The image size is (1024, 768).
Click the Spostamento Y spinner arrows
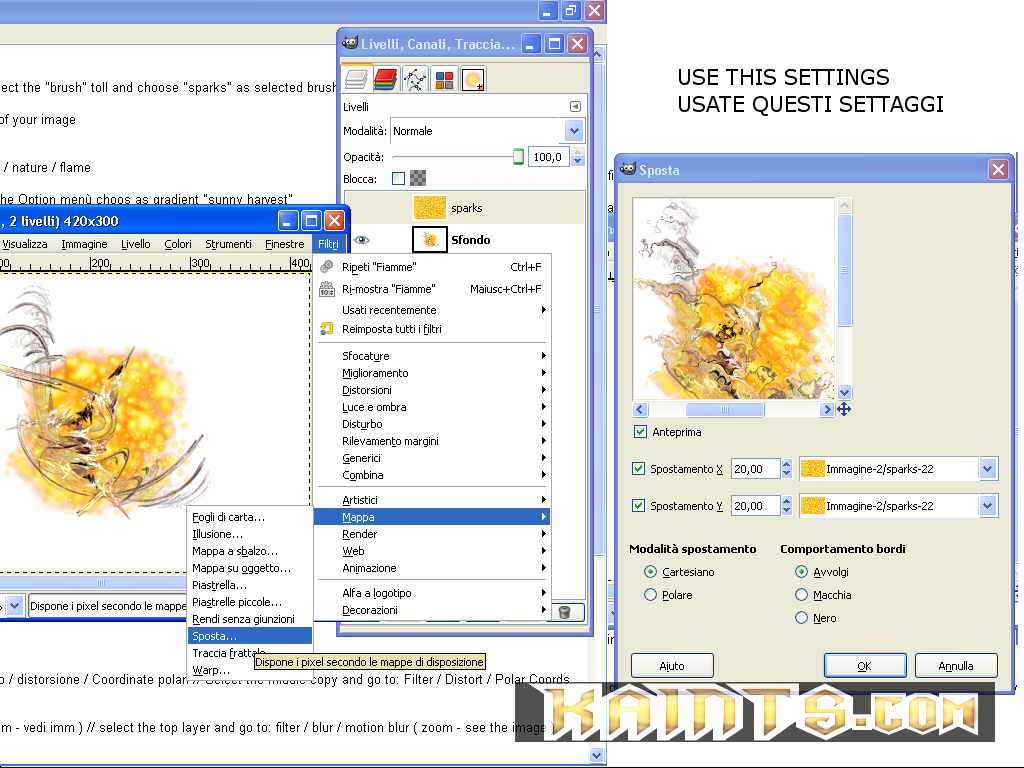786,506
